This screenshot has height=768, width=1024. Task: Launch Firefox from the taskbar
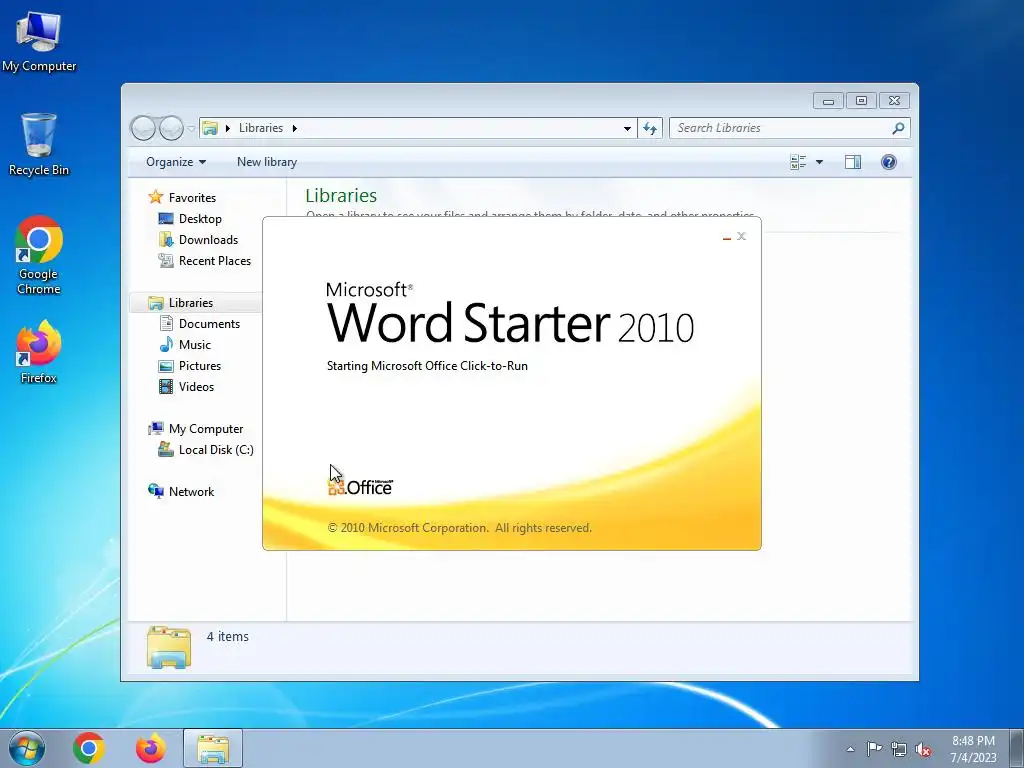150,748
